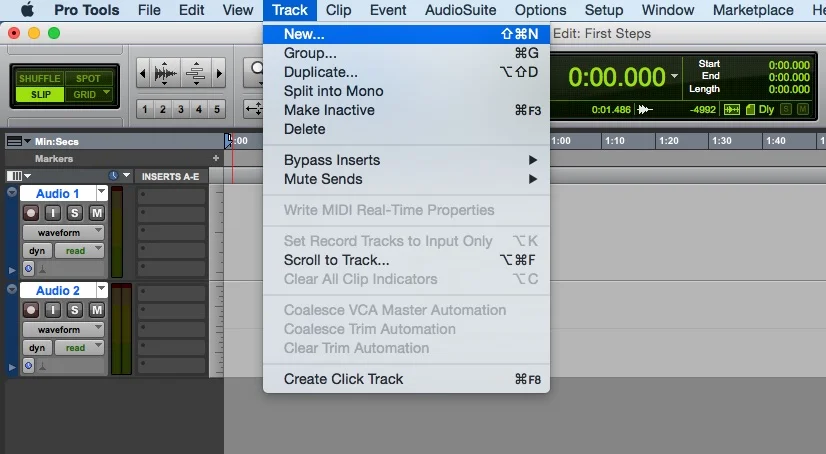The width and height of the screenshot is (826, 454).
Task: Expand Audio 1 track playlist triangle
Action: 12,270
